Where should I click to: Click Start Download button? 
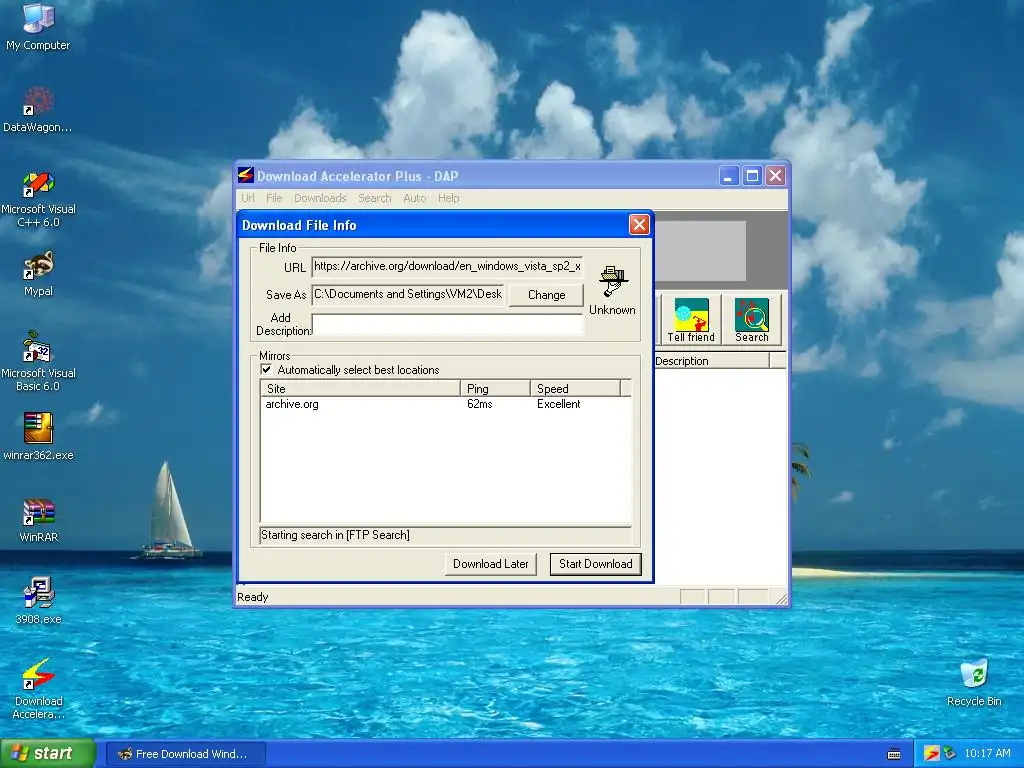596,564
